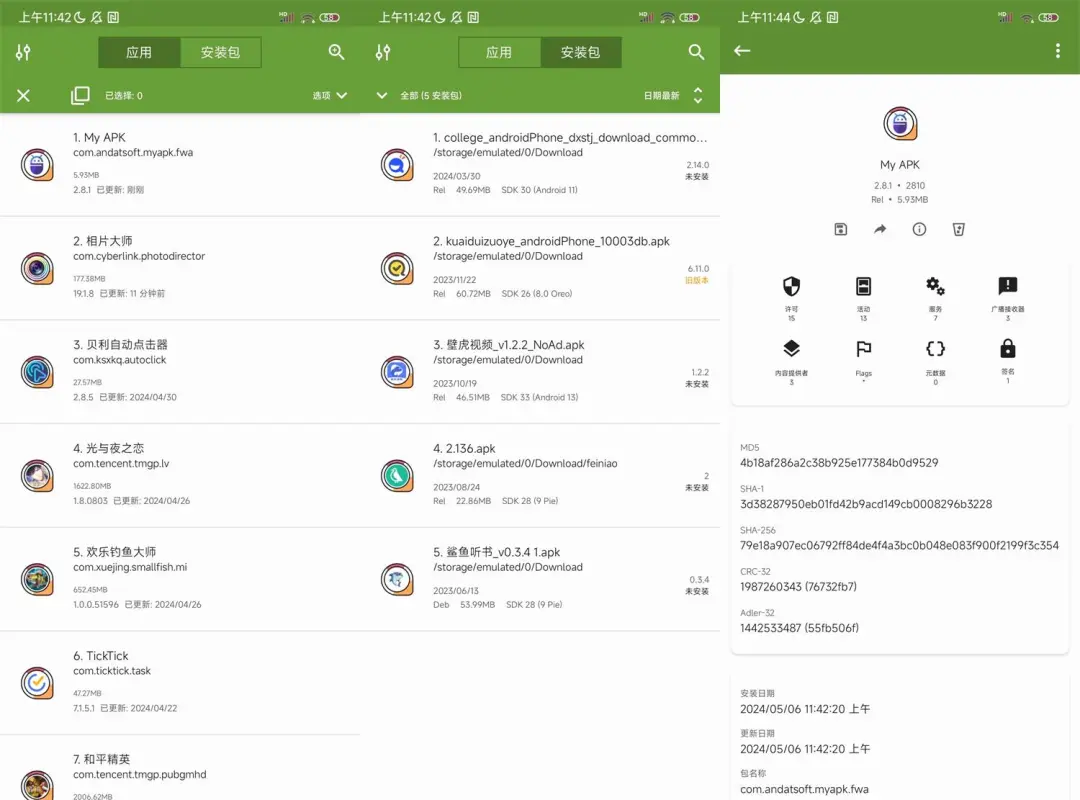1080x800 pixels.
Task: Open the app info circle icon
Action: pyautogui.click(x=919, y=229)
